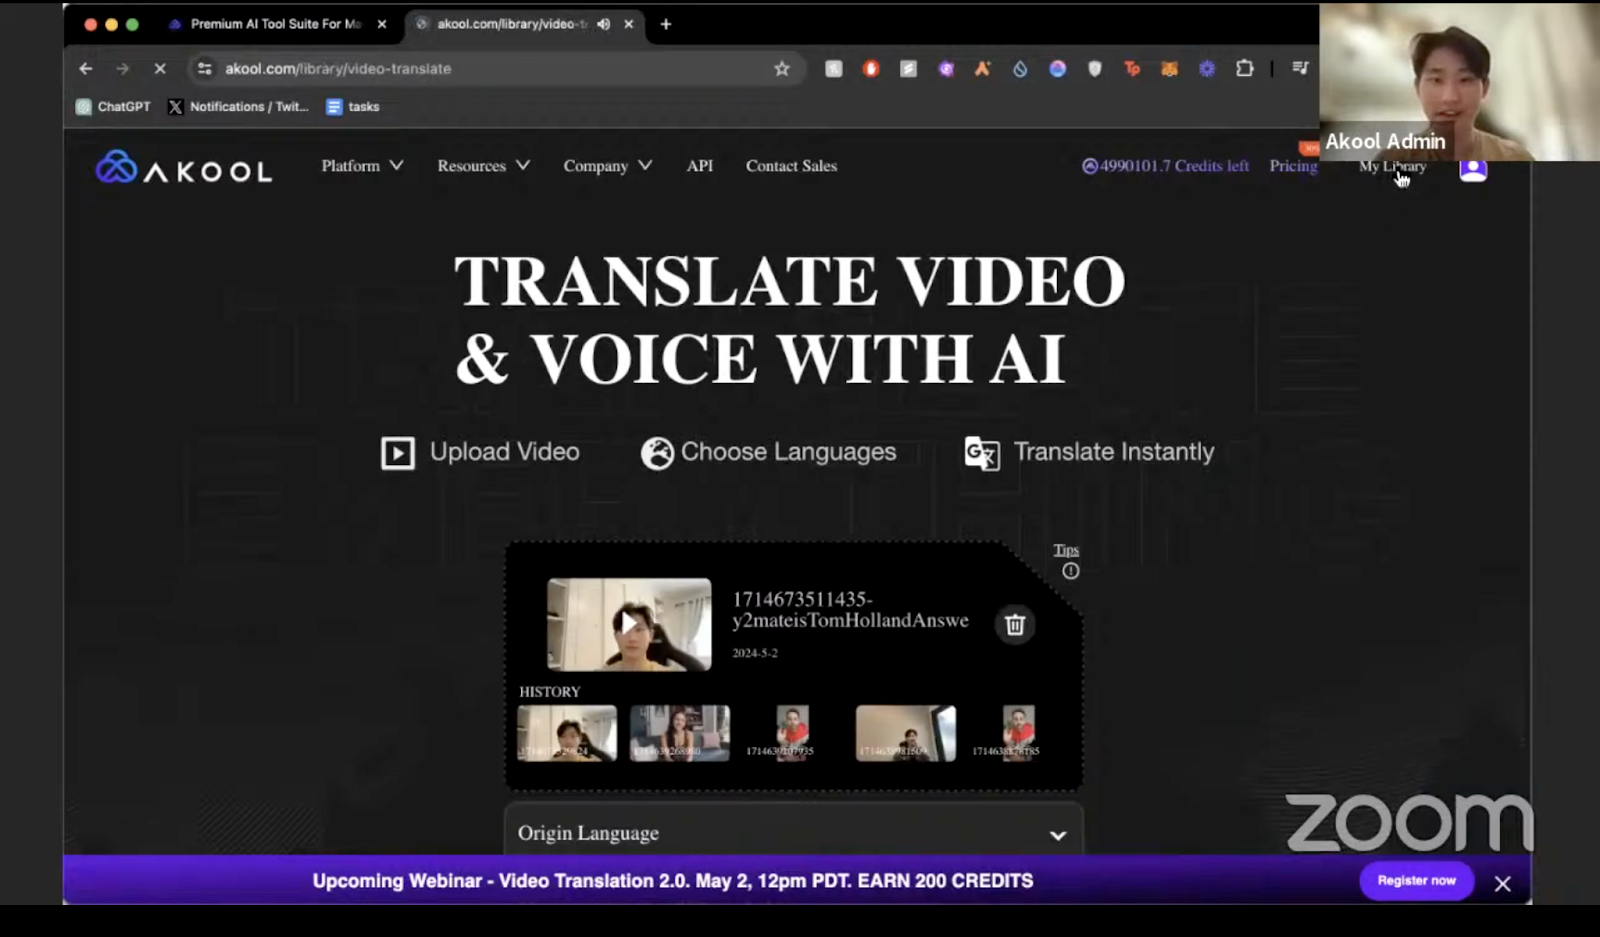Stop page loading with X button

160,69
